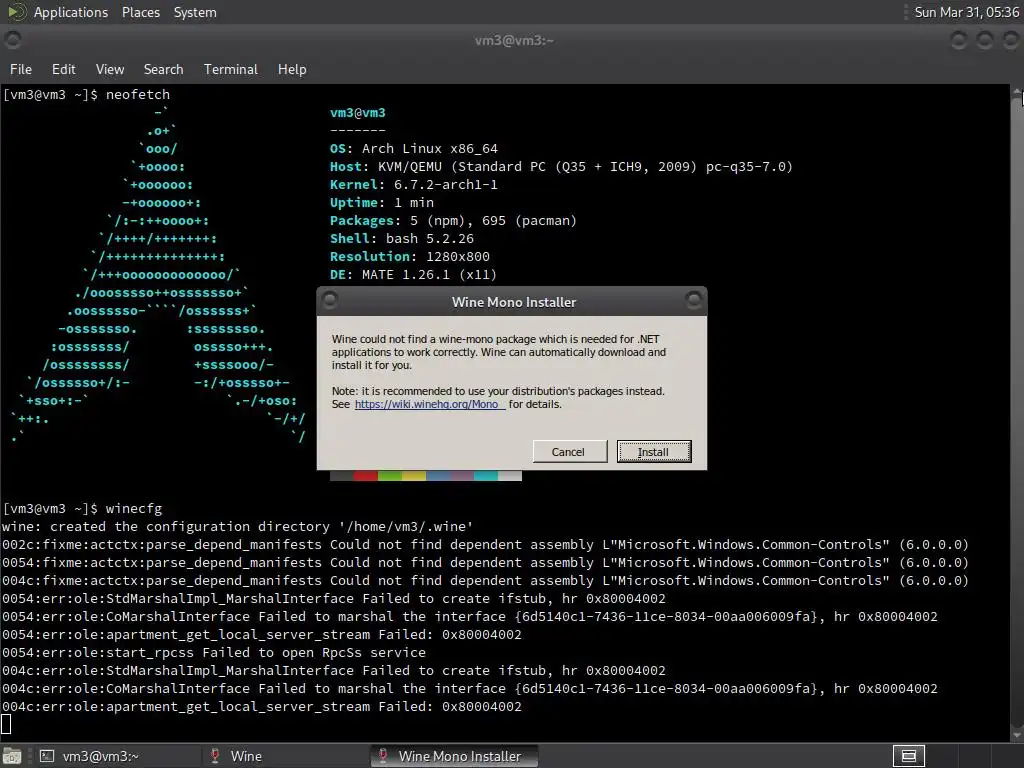The height and width of the screenshot is (768, 1024).
Task: Click the '[vm3@vm3 ~]$ neofetch' prompt line
Action: 86,95
